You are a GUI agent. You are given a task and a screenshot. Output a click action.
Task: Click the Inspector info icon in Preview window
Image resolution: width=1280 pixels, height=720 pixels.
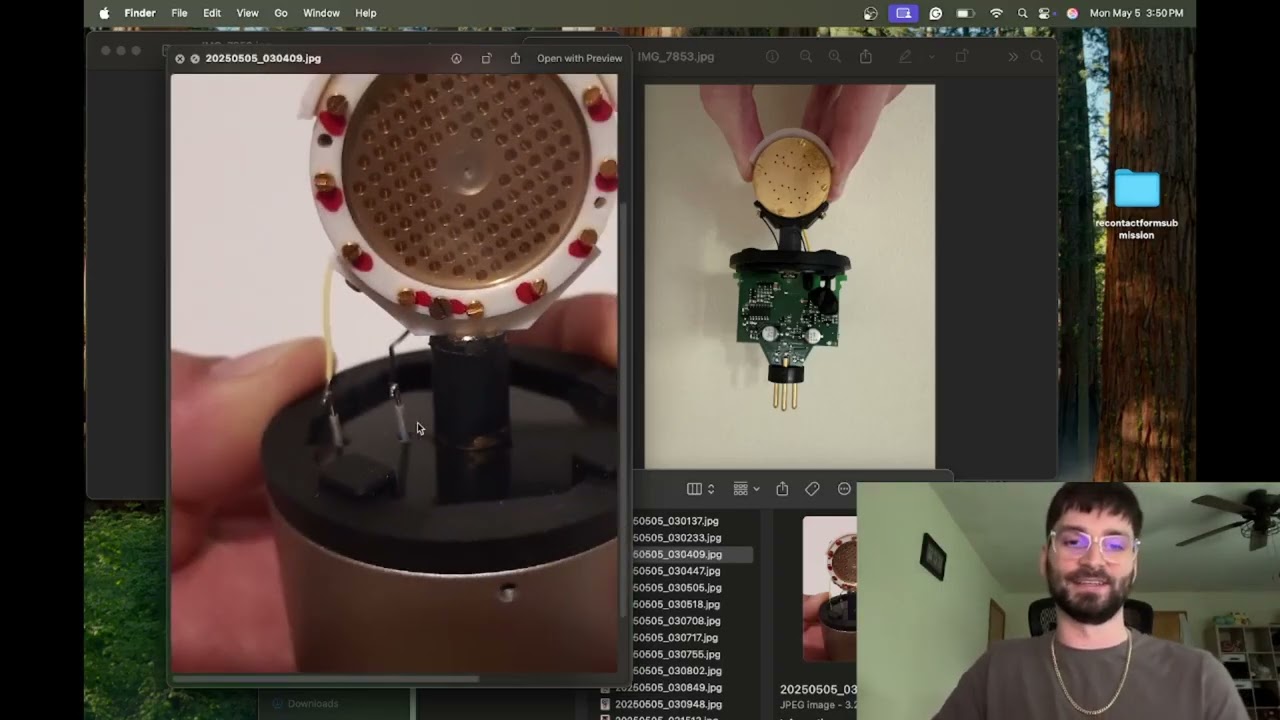772,57
